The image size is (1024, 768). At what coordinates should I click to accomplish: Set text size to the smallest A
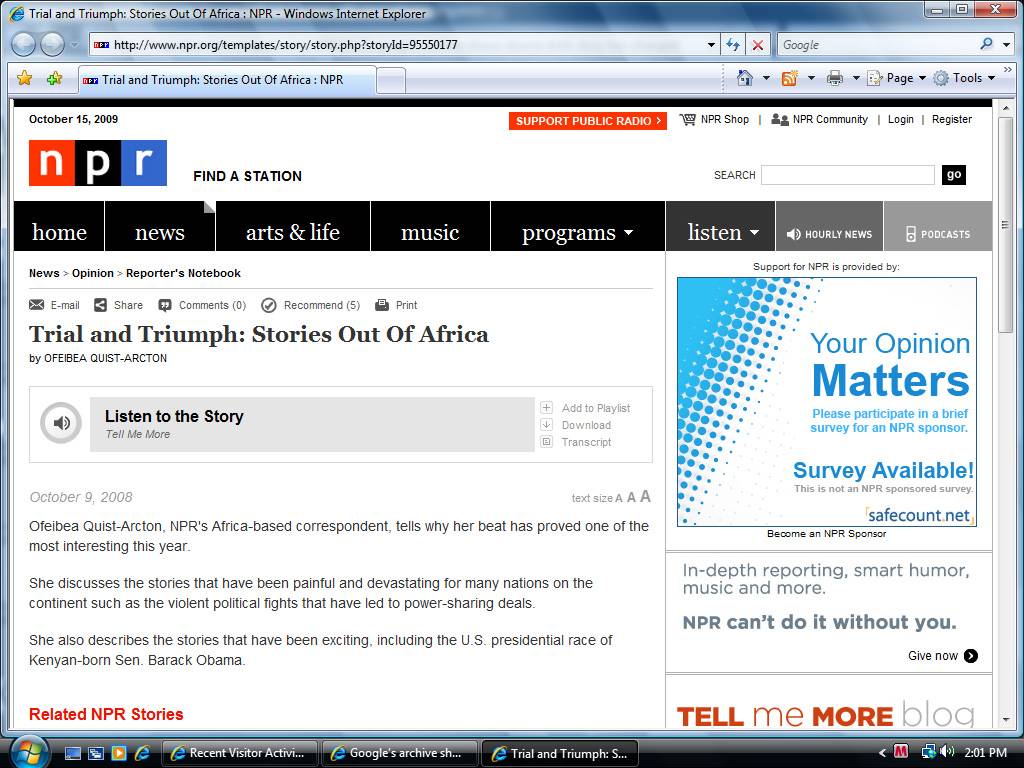point(619,498)
